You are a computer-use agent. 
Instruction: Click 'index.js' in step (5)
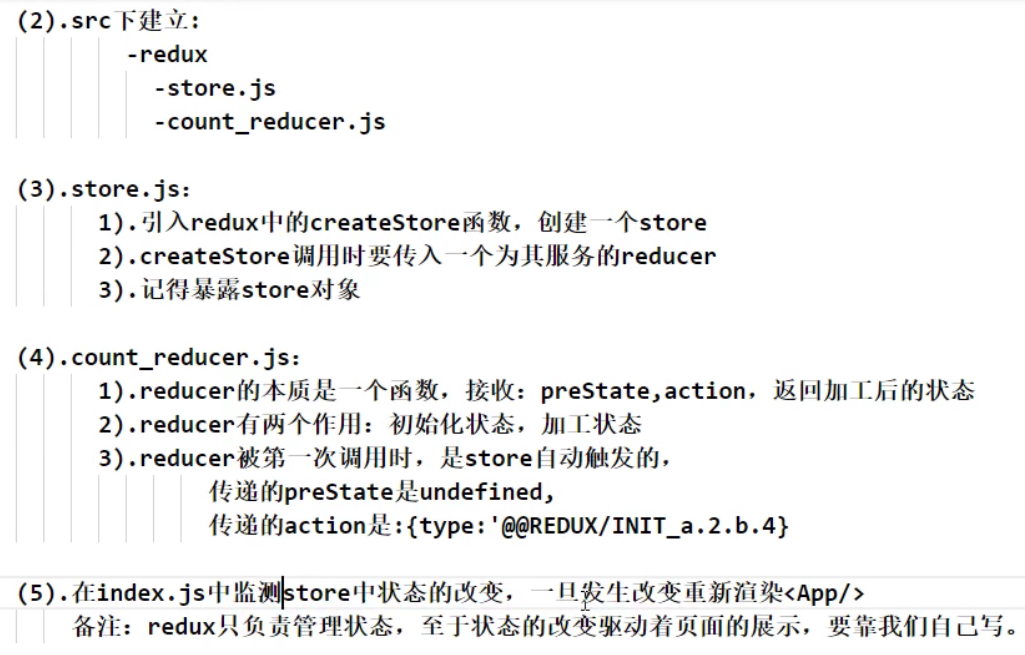(x=151, y=594)
